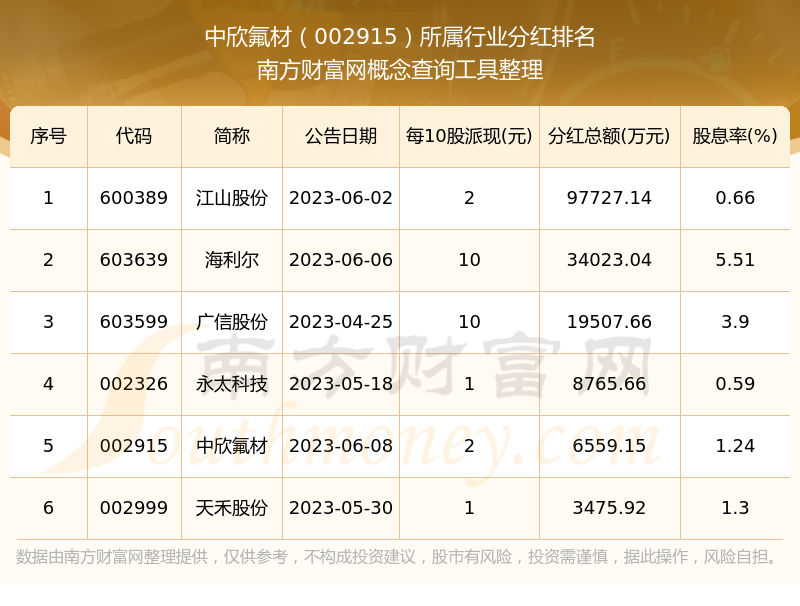
Task: Click dividend total 34023.04
Action: pyautogui.click(x=609, y=260)
